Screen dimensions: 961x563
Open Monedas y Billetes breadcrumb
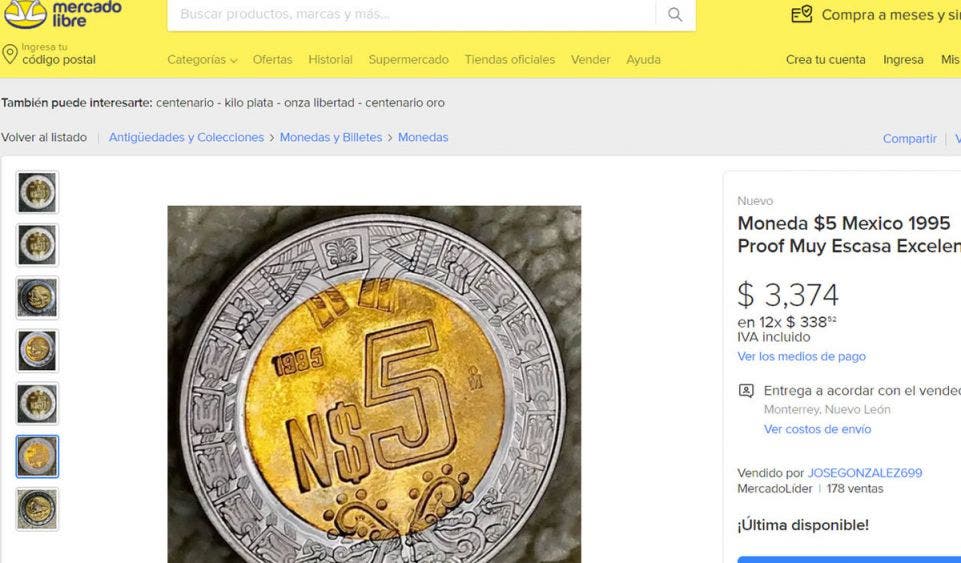[x=331, y=137]
